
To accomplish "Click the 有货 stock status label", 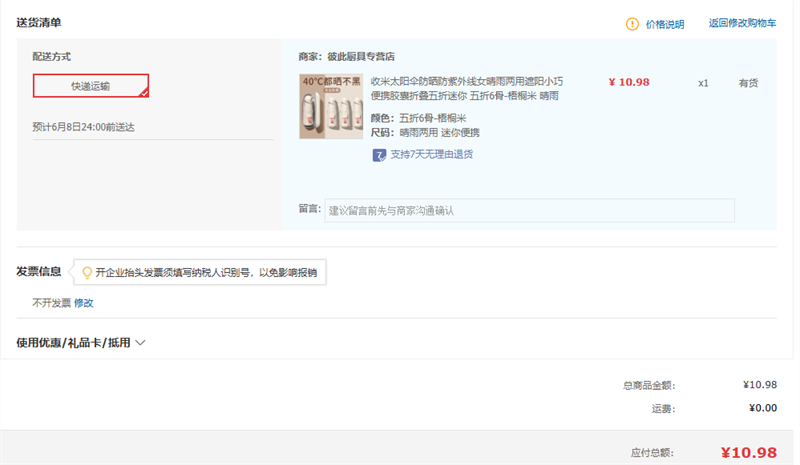I will (x=748, y=83).
